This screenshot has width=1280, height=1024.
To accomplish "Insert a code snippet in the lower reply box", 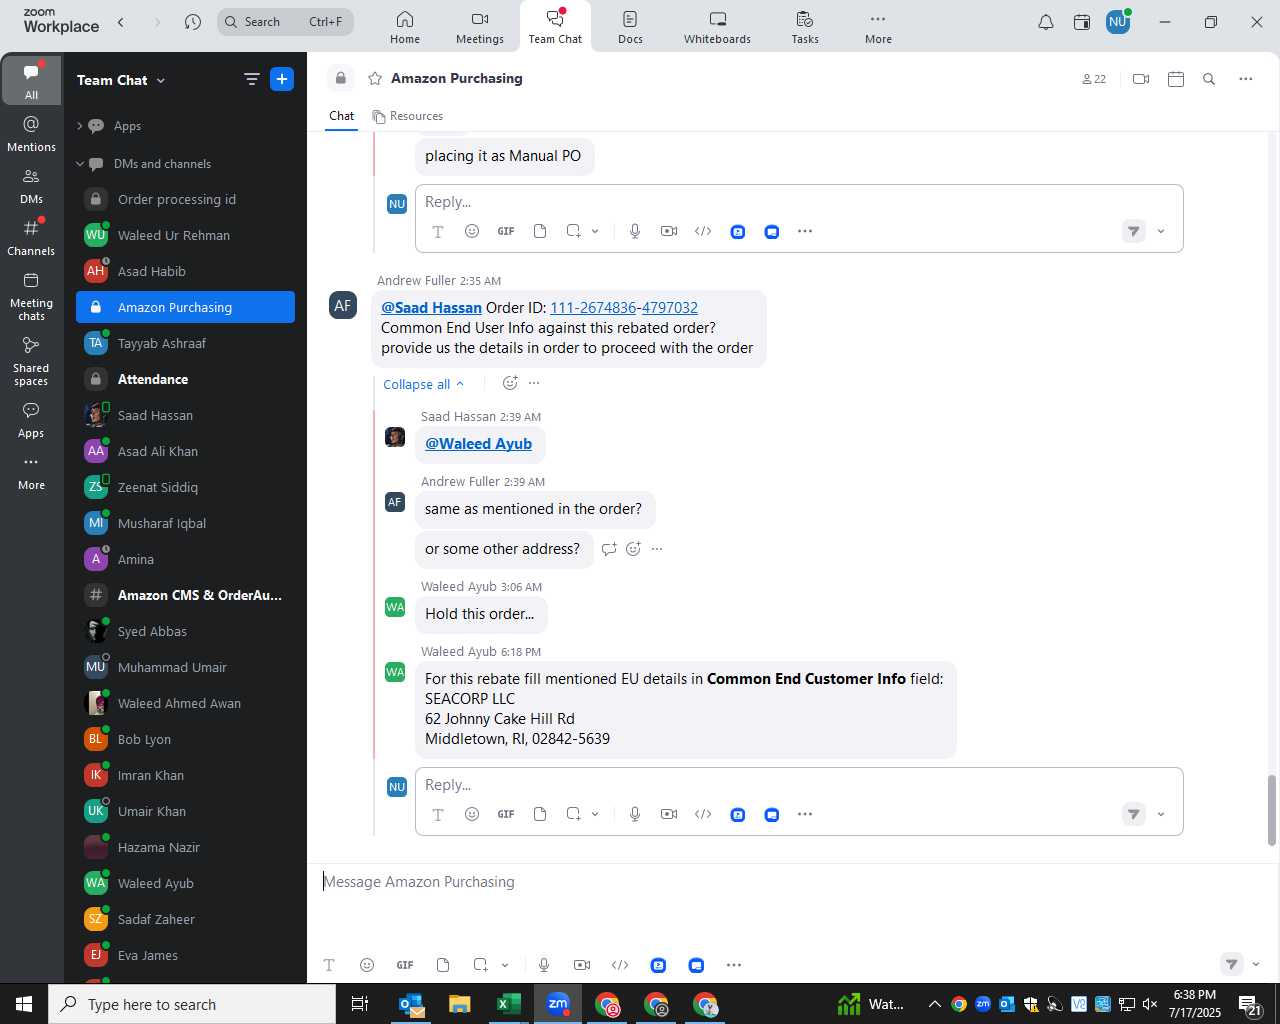I will coord(703,814).
